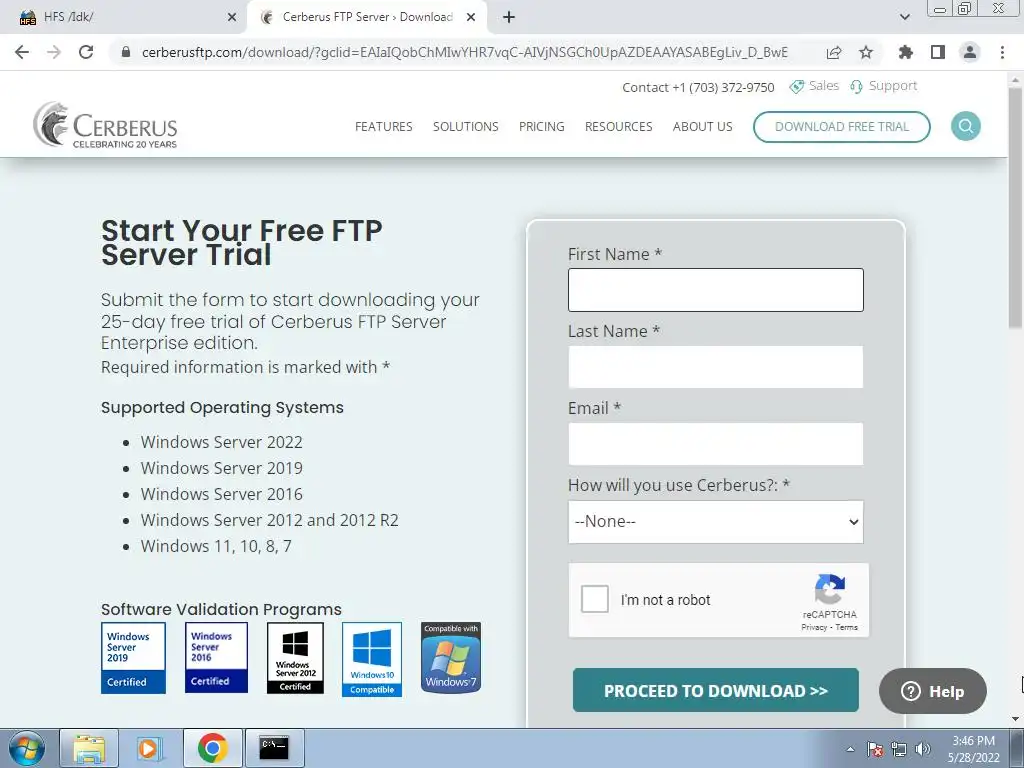Open the command prompt taskbar icon
This screenshot has width=1024, height=768.
(x=274, y=748)
